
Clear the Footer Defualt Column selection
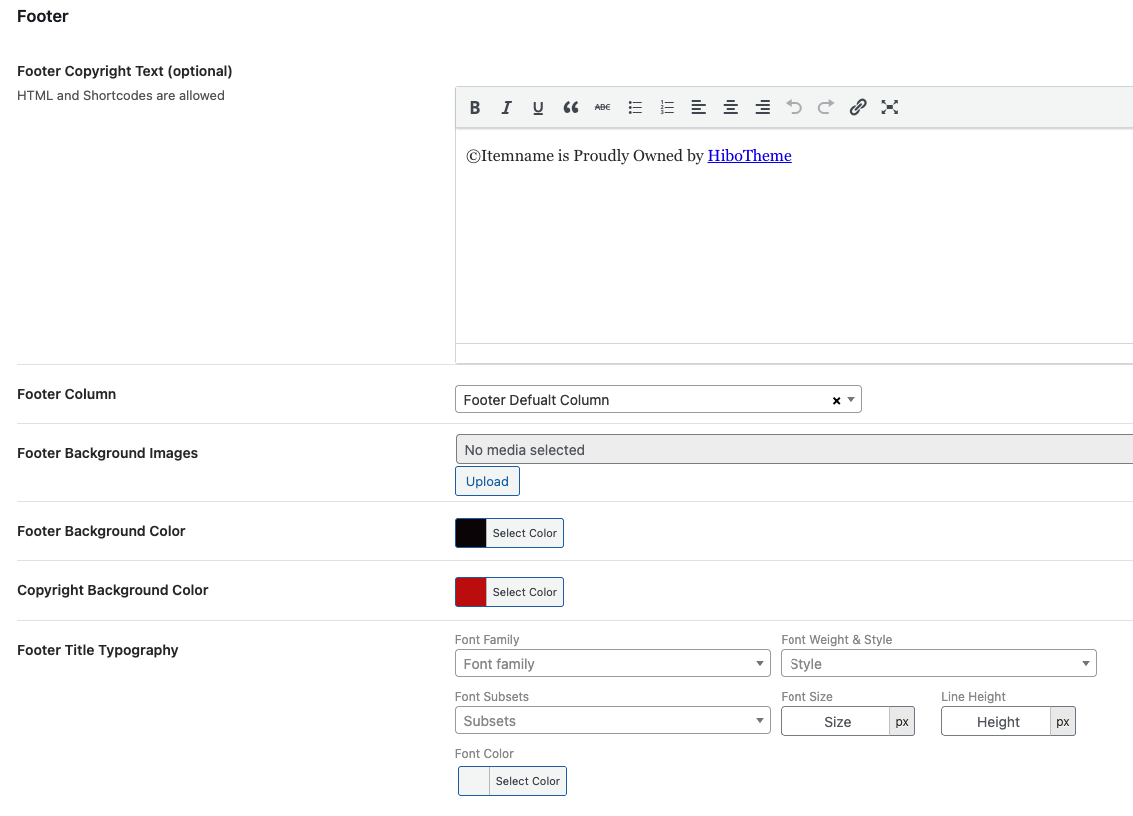click(836, 401)
